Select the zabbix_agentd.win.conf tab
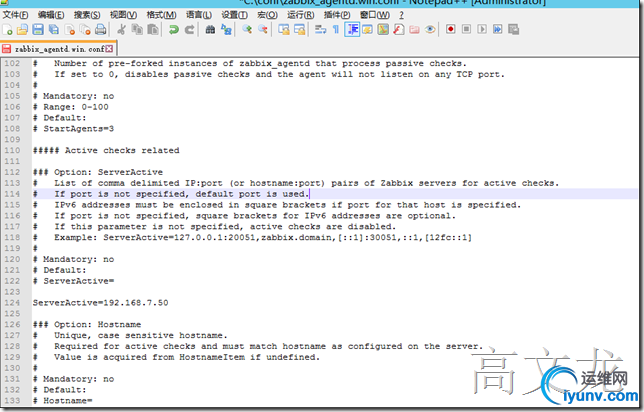Image resolution: width=644 pixels, height=412 pixels. pos(59,49)
